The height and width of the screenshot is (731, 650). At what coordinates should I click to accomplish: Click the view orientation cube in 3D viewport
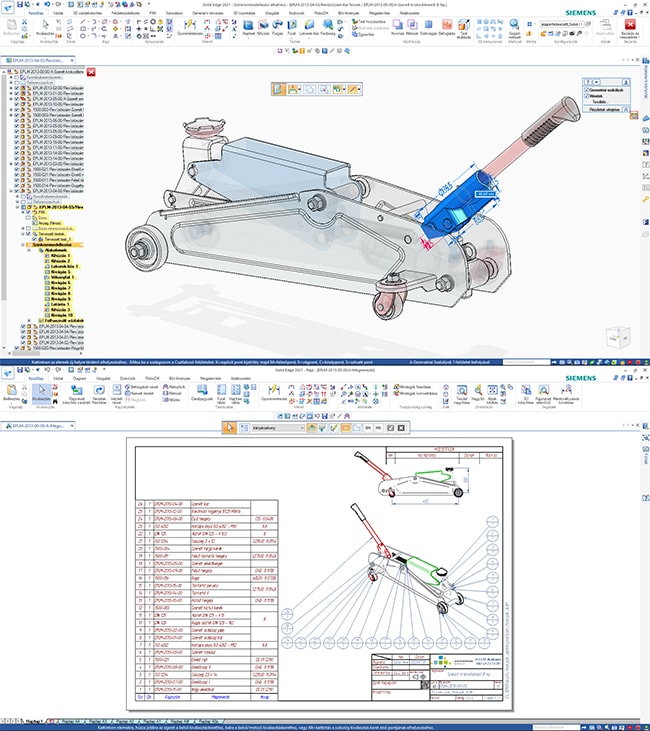pos(618,337)
